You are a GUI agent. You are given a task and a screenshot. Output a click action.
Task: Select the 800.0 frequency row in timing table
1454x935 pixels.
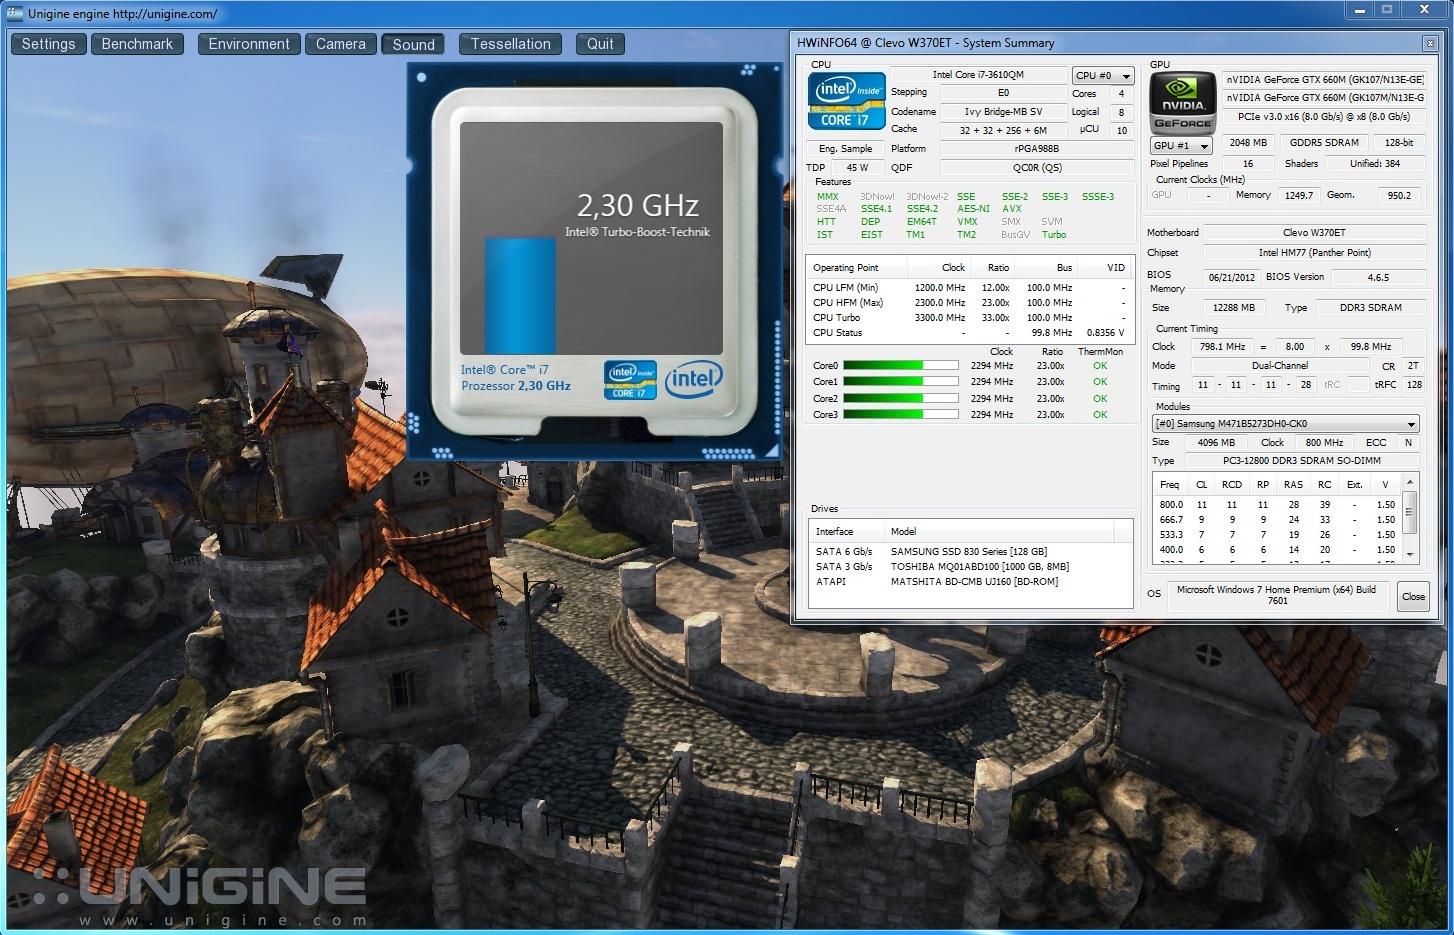[x=1278, y=505]
